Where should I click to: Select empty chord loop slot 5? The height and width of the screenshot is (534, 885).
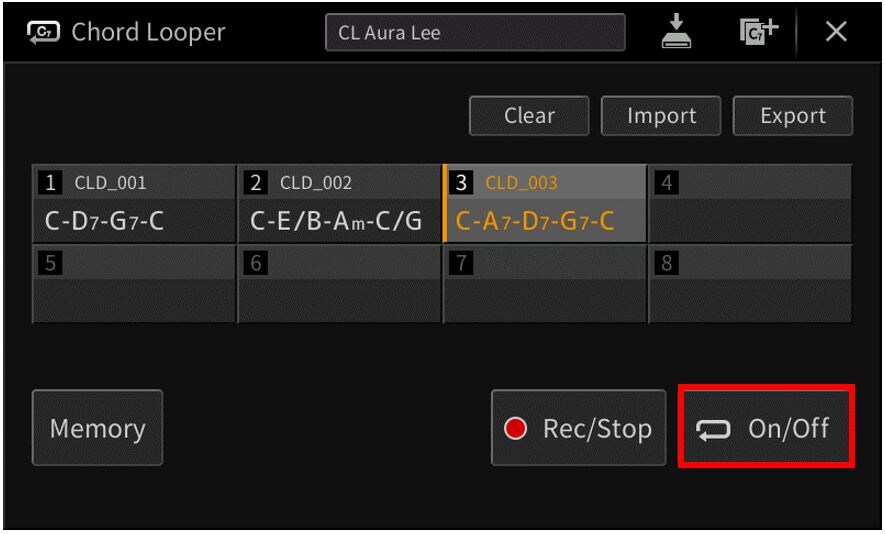pos(134,284)
